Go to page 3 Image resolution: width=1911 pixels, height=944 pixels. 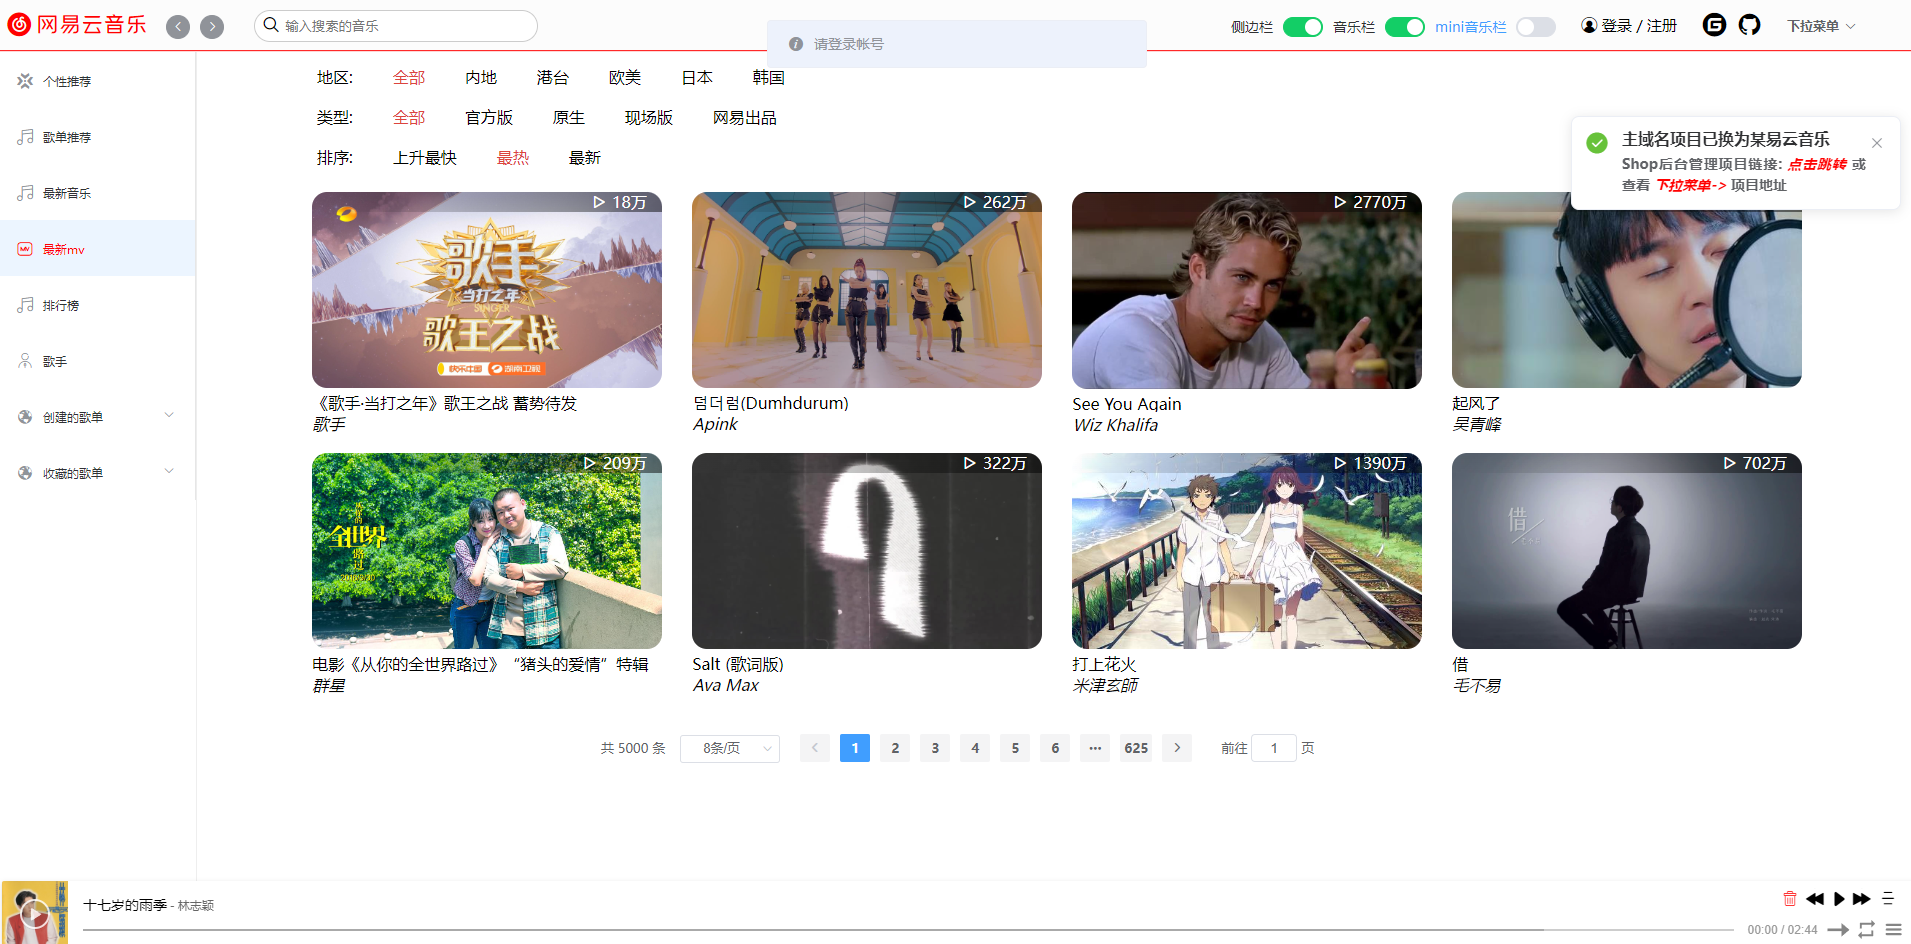click(x=935, y=748)
